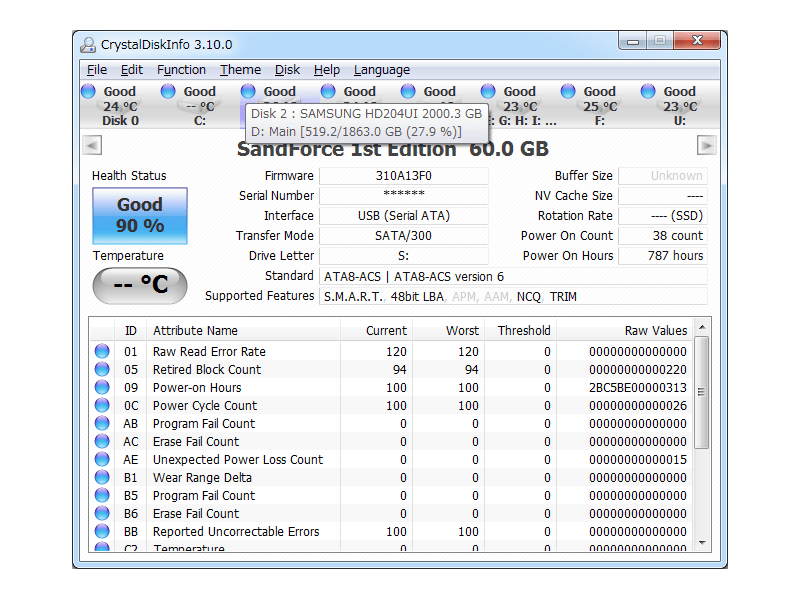Viewport: 800px width, 600px height.
Task: Click the Raw Read Error Rate status orb
Action: 102,352
